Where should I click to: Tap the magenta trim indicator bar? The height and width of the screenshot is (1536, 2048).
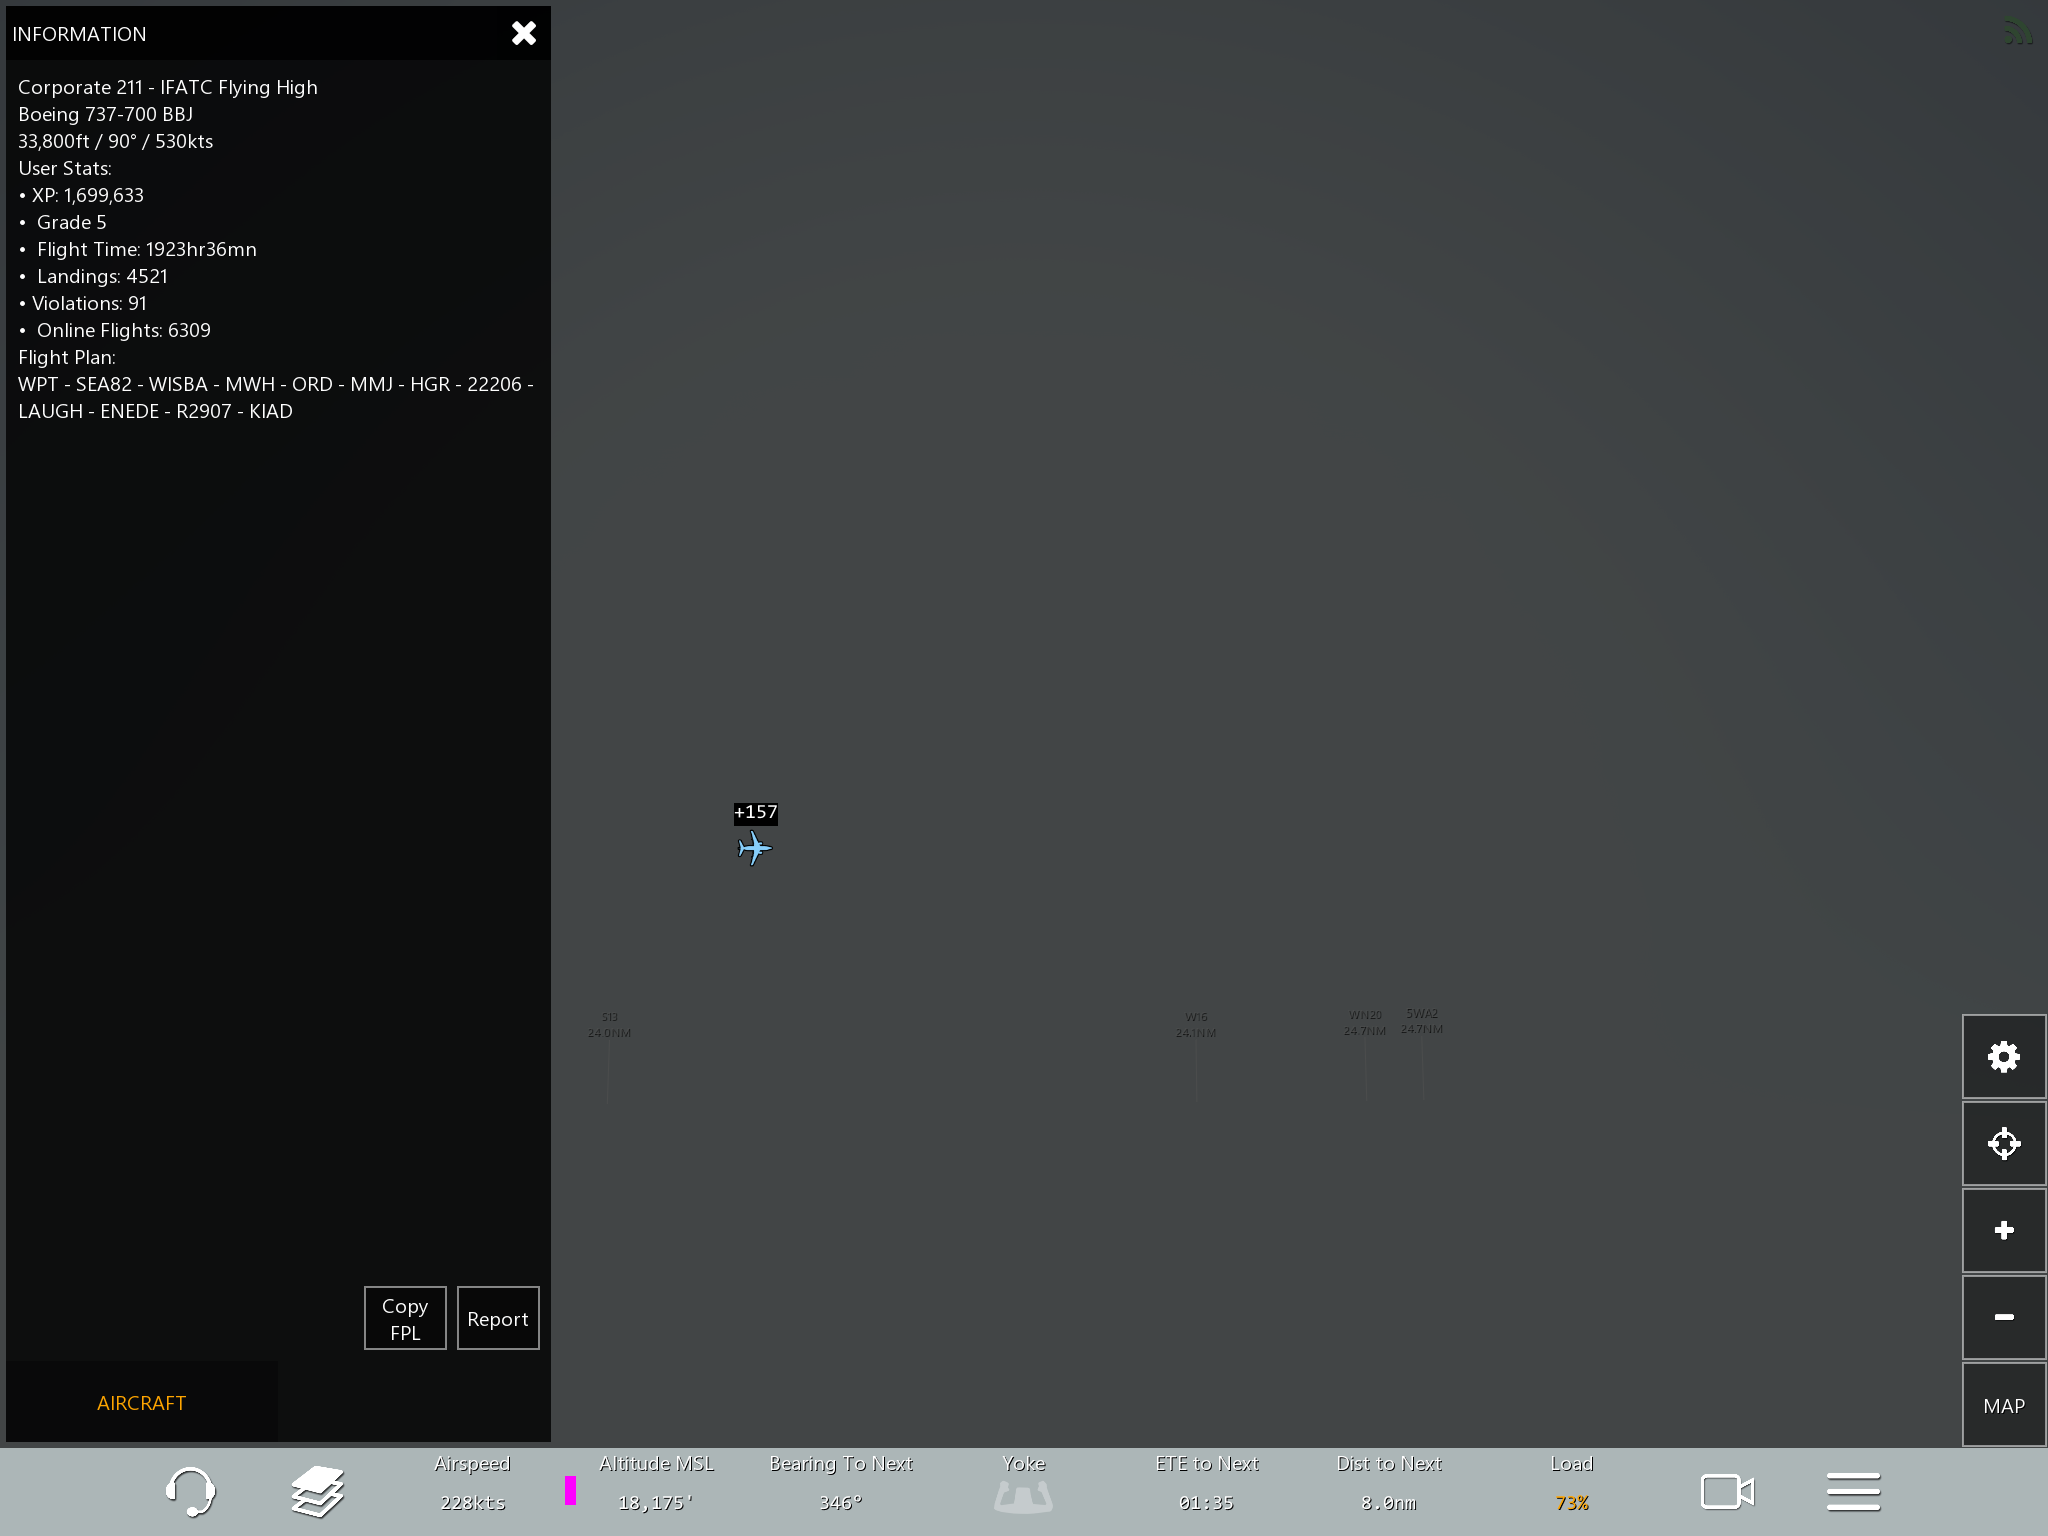[x=570, y=1490]
